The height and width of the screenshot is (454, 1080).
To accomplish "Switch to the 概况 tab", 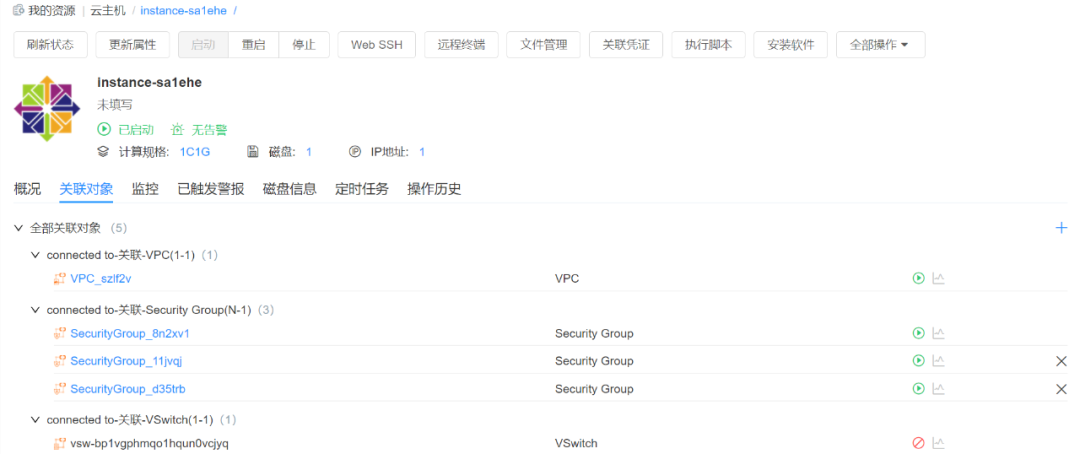I will coord(28,189).
